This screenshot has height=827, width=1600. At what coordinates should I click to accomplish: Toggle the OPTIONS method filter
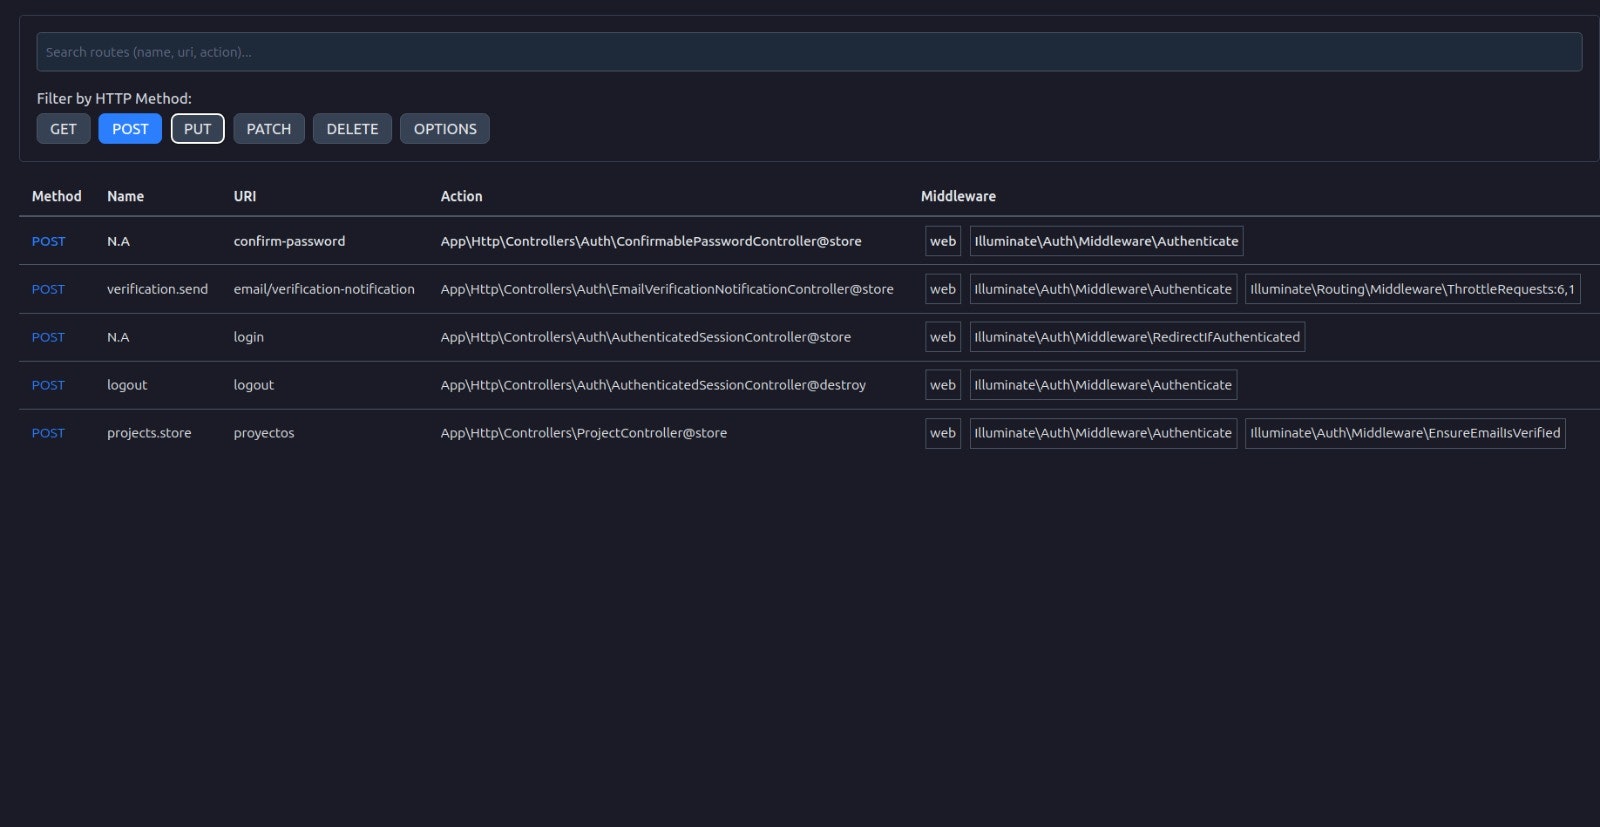click(445, 129)
